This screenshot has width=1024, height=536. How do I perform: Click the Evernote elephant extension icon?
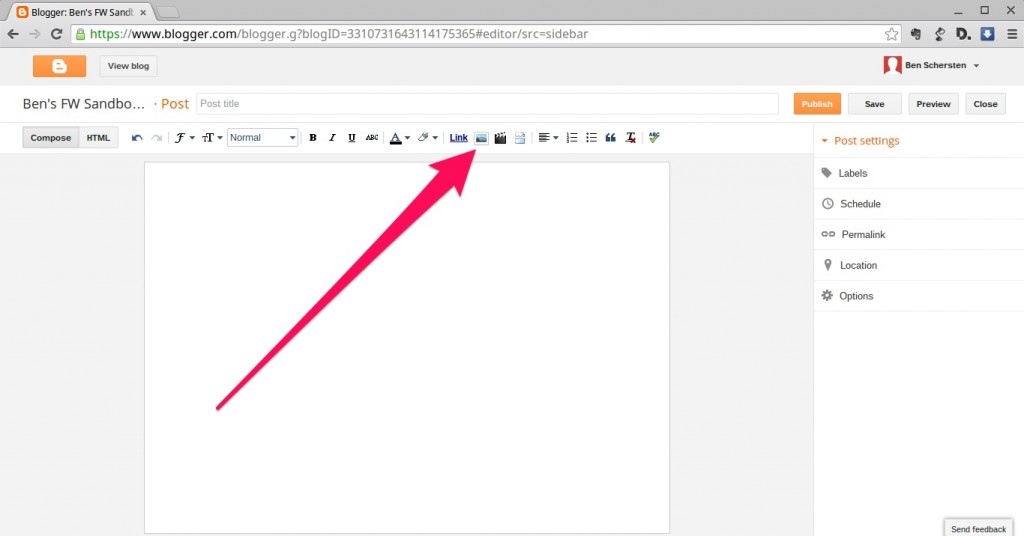point(916,34)
